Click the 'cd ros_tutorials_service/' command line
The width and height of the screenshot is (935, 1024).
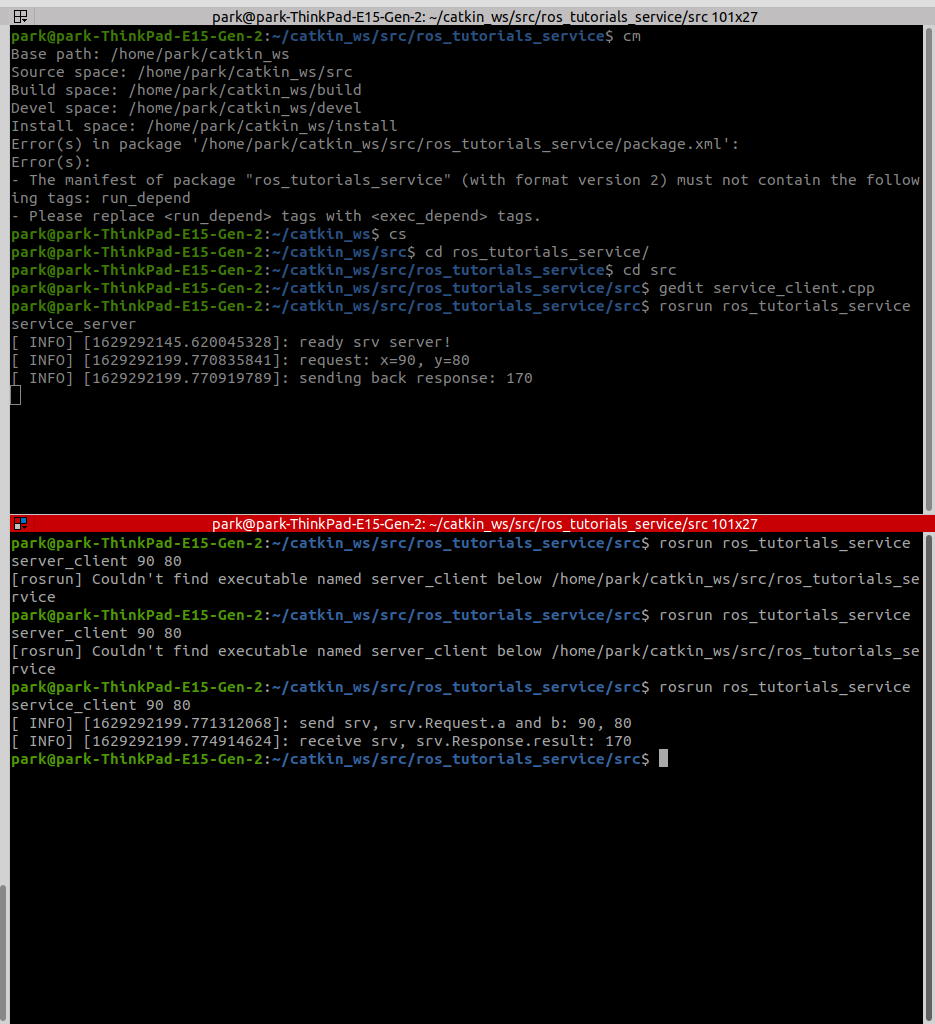(x=537, y=252)
